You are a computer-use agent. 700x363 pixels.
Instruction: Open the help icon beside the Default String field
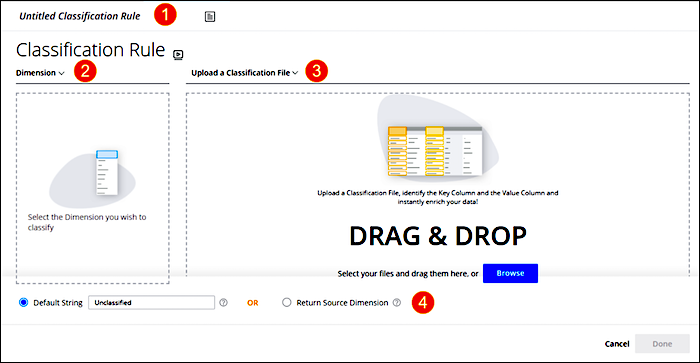[x=224, y=303]
